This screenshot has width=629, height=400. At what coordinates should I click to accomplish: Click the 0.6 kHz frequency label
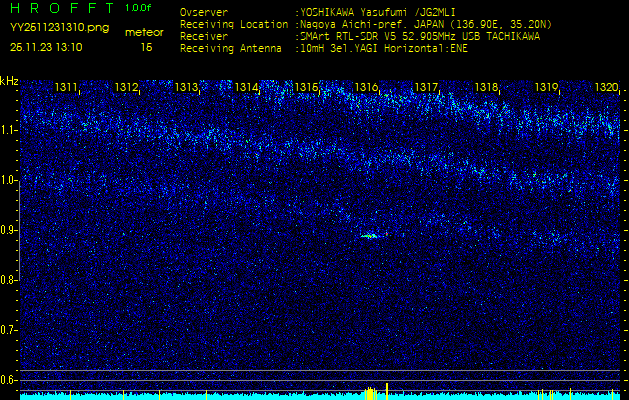tap(9, 379)
